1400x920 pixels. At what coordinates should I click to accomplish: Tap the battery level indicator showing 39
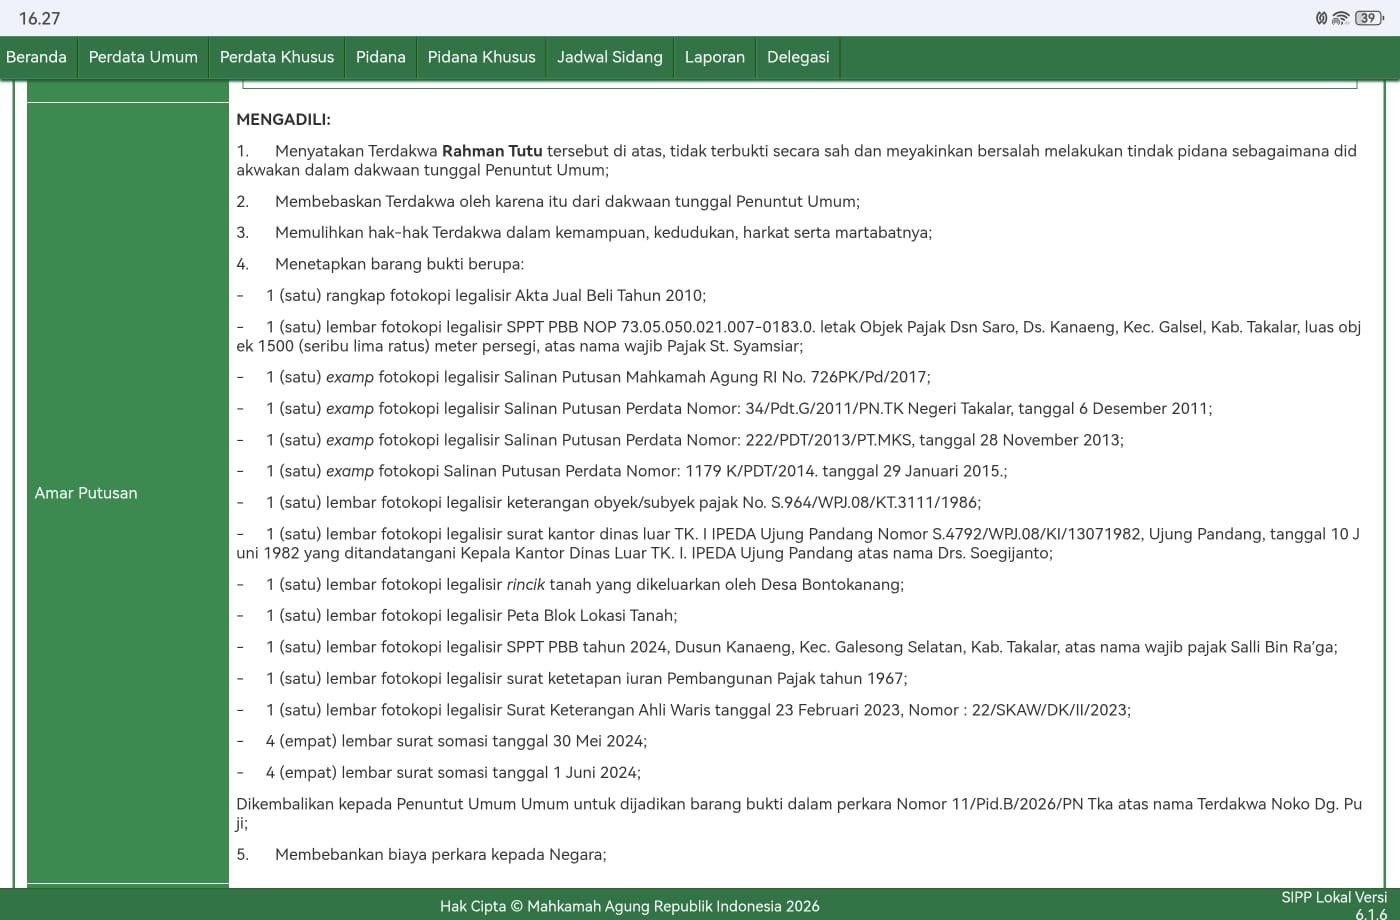pyautogui.click(x=1370, y=18)
